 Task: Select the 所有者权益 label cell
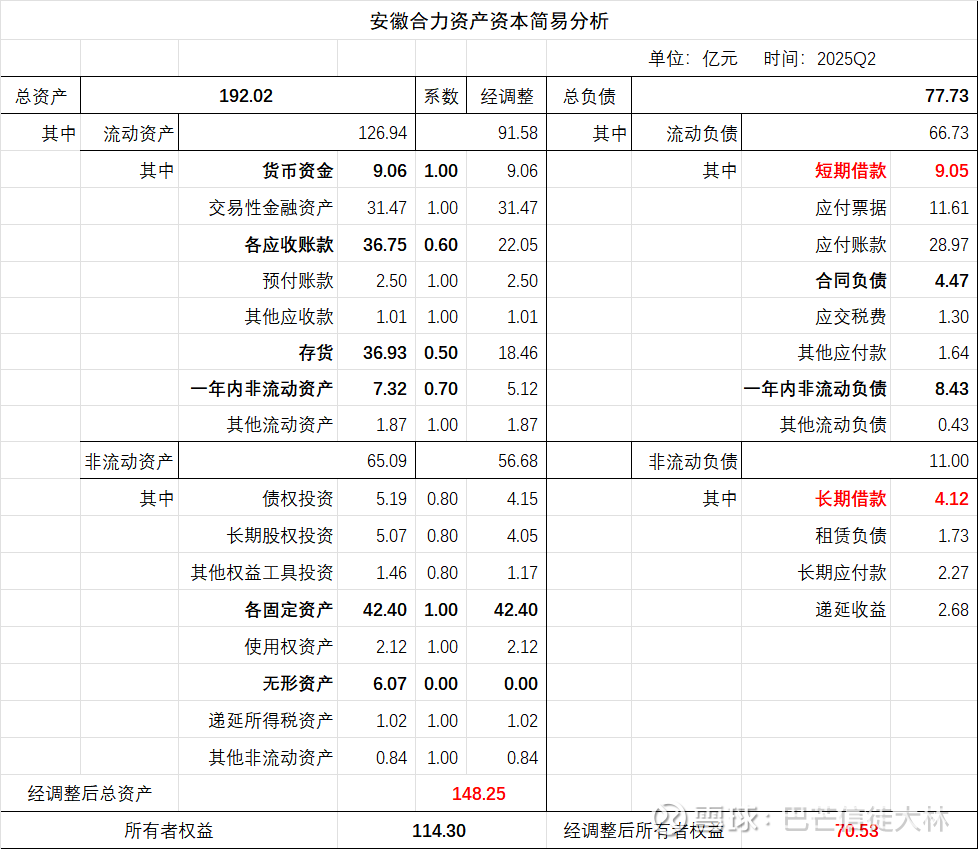pos(168,830)
